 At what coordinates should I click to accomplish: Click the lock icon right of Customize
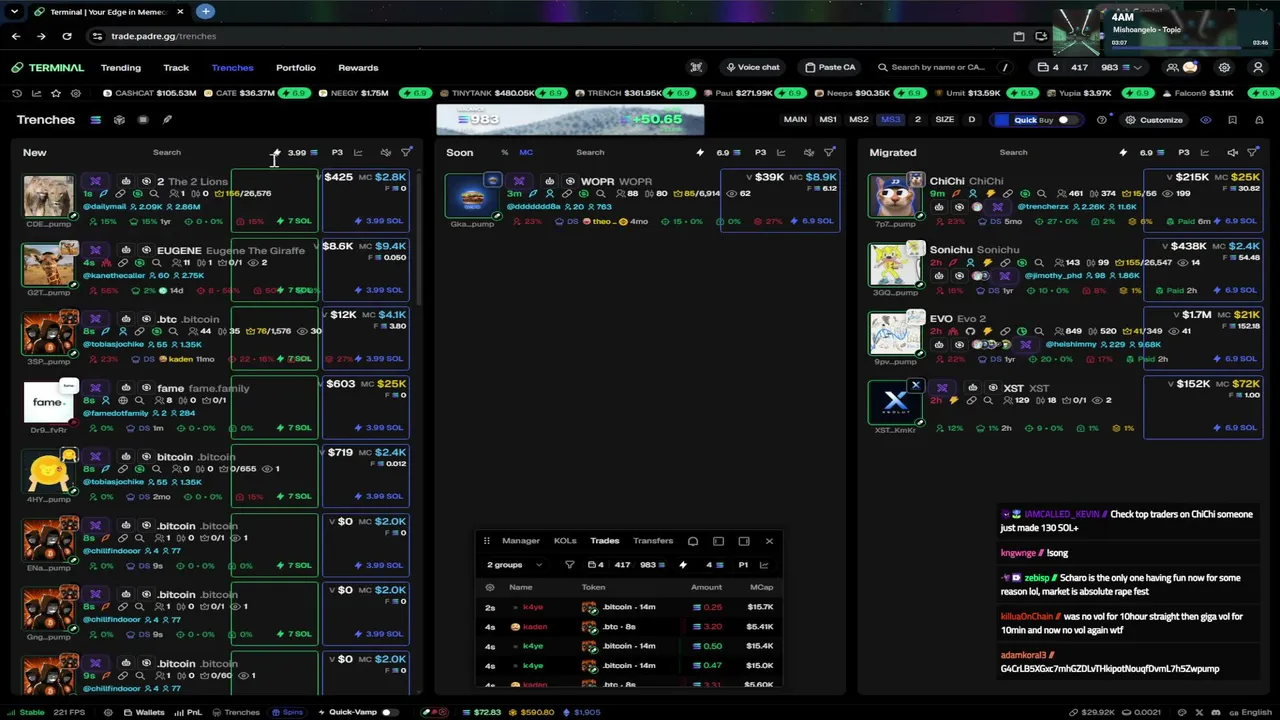1258,120
